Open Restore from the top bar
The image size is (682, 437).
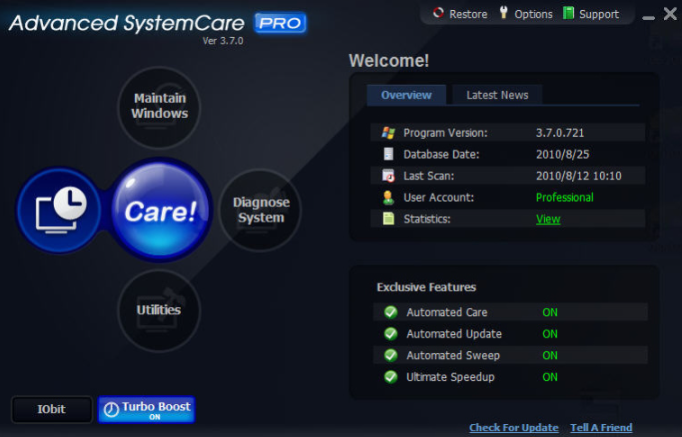point(460,14)
